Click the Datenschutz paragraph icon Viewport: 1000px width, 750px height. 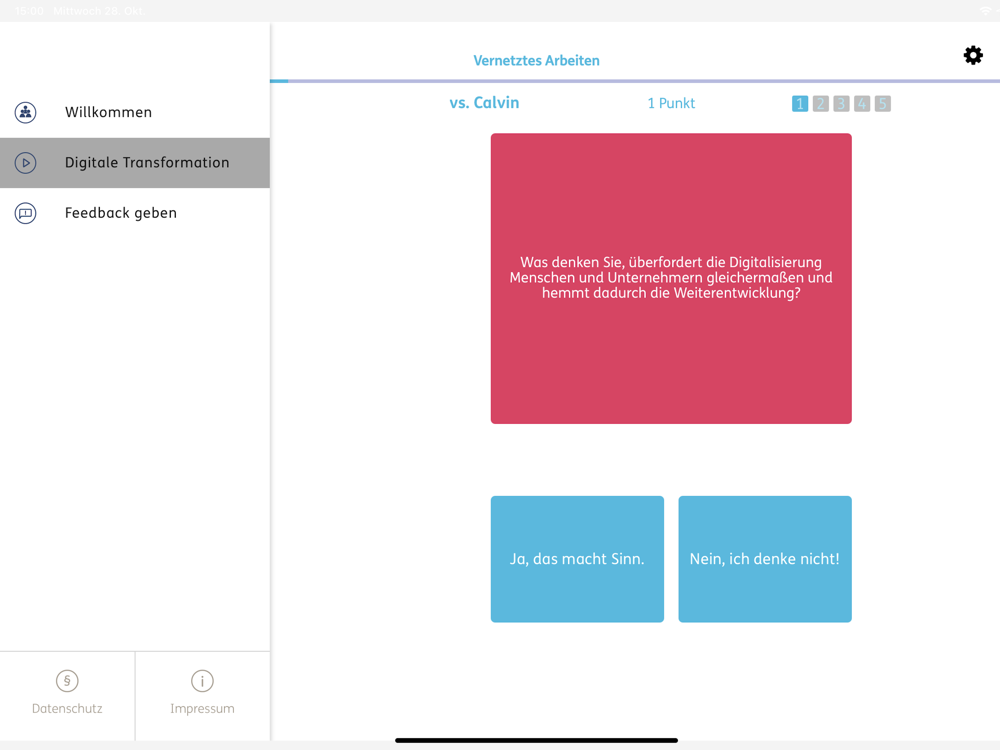point(67,681)
